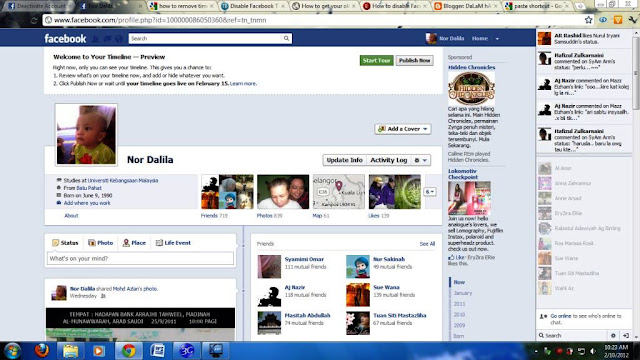Click Nor Dalila profile picture
The width and height of the screenshot is (640, 360).
pyautogui.click(x=86, y=135)
